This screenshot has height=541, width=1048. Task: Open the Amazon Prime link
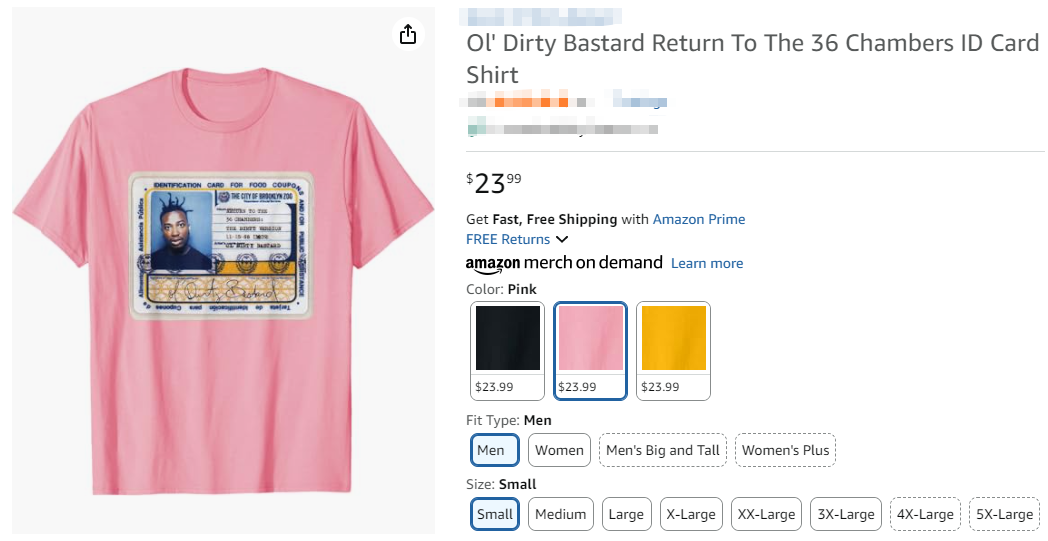coord(698,219)
